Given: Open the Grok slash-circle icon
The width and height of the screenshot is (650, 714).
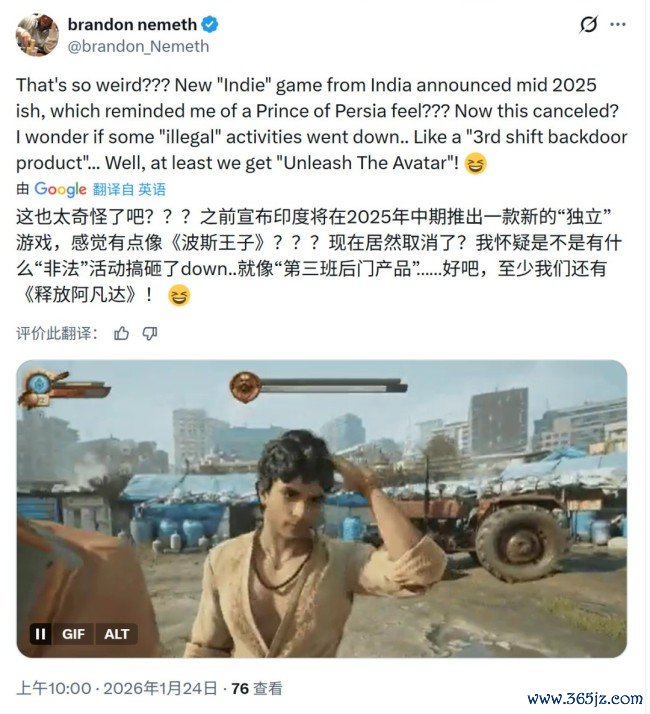Looking at the screenshot, I should point(588,24).
